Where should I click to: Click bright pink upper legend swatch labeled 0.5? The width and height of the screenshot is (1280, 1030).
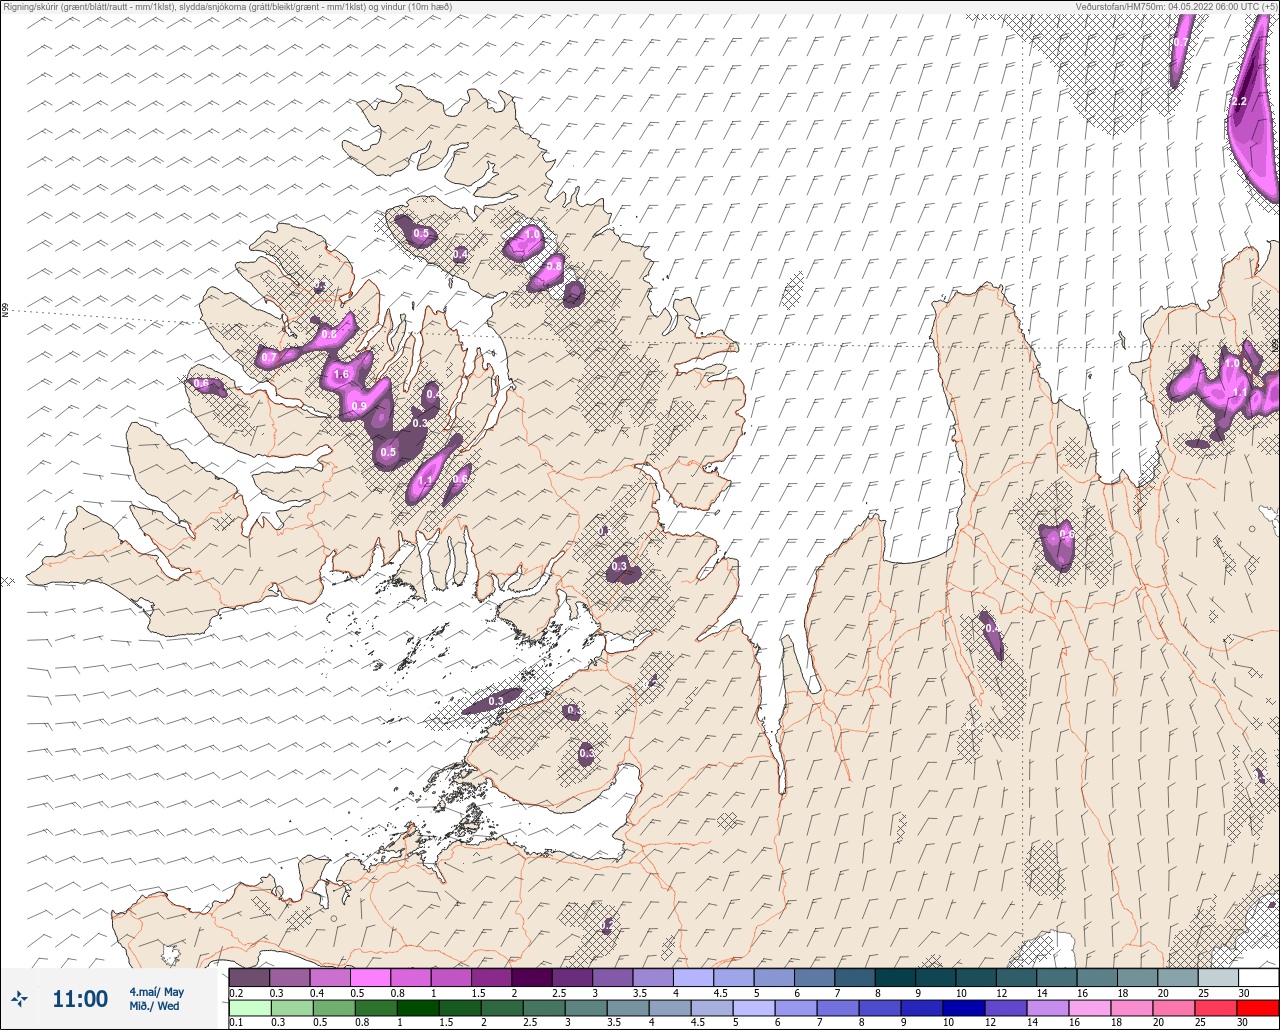point(370,977)
